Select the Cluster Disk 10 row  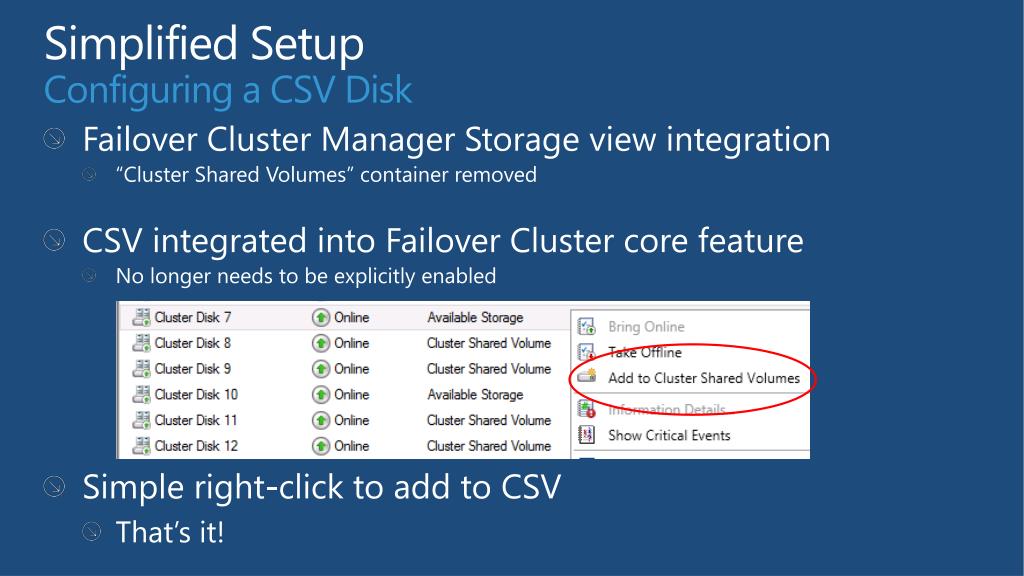click(344, 395)
